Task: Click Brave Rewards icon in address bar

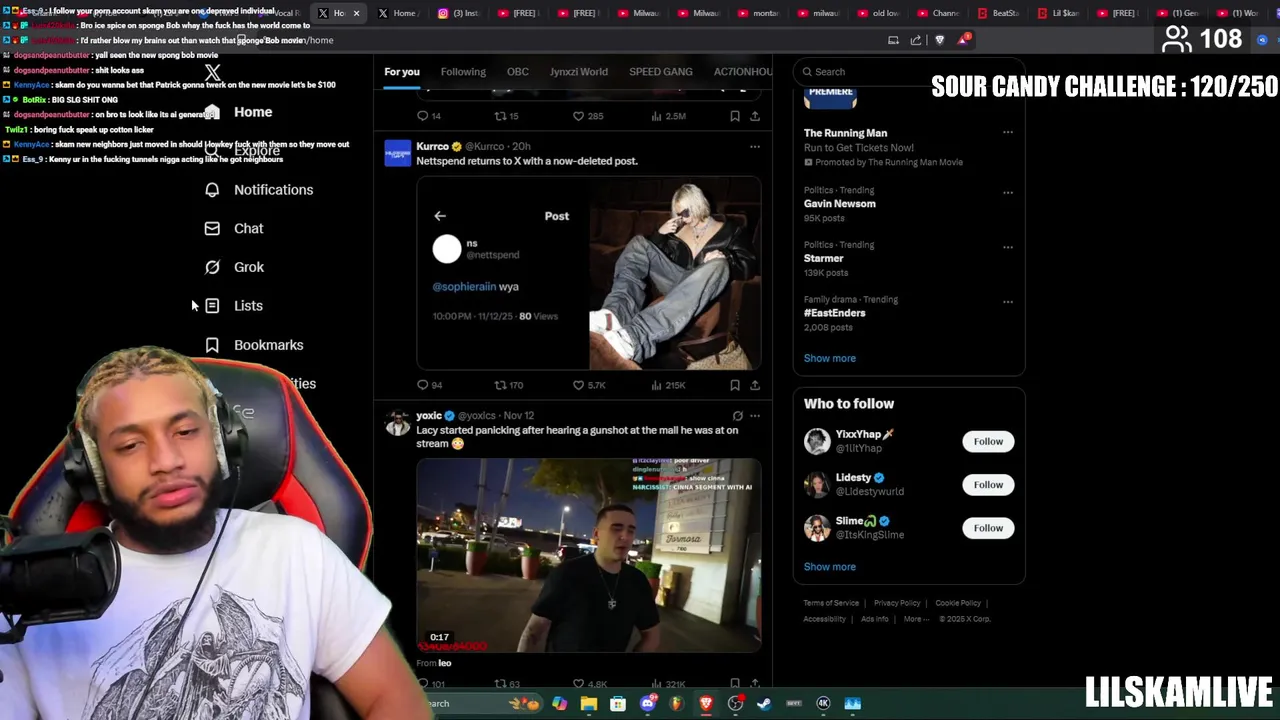Action: [963, 40]
